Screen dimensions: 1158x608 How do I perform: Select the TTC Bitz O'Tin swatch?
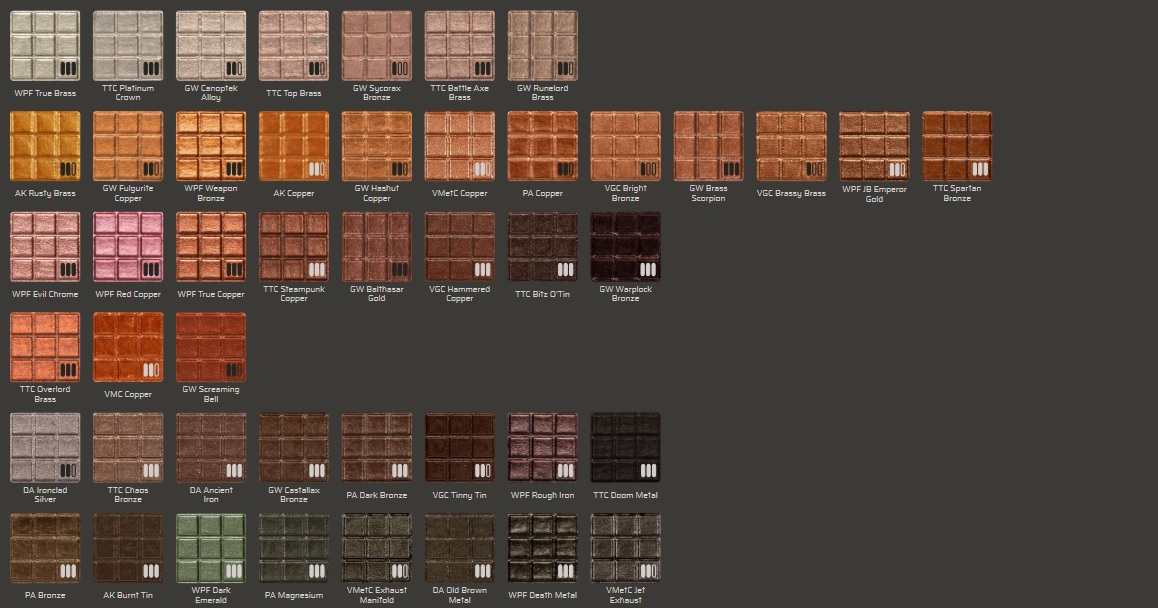542,247
